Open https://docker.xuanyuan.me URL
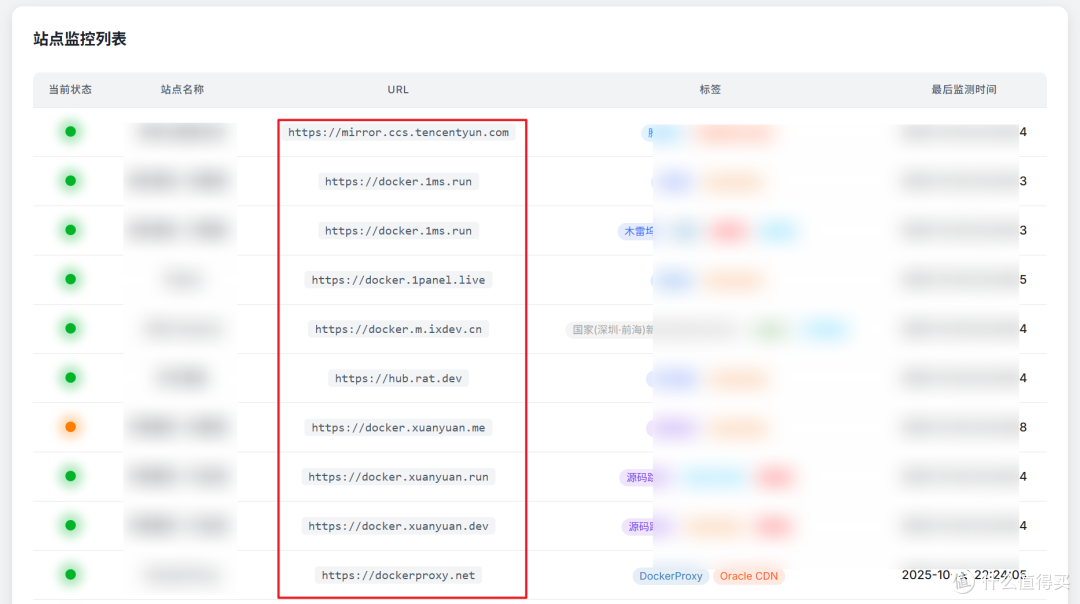Viewport: 1080px width, 604px height. [x=398, y=428]
